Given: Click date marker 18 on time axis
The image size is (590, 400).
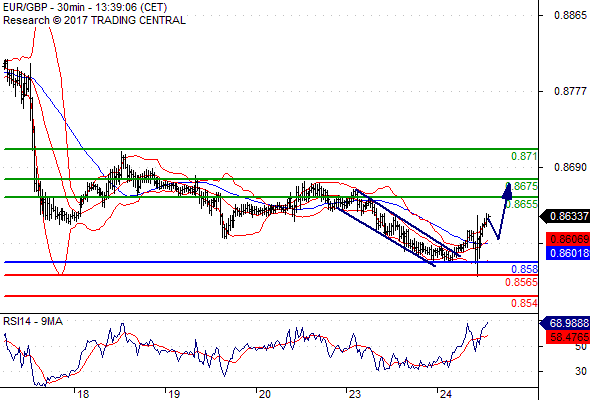Looking at the screenshot, I should coord(83,394).
